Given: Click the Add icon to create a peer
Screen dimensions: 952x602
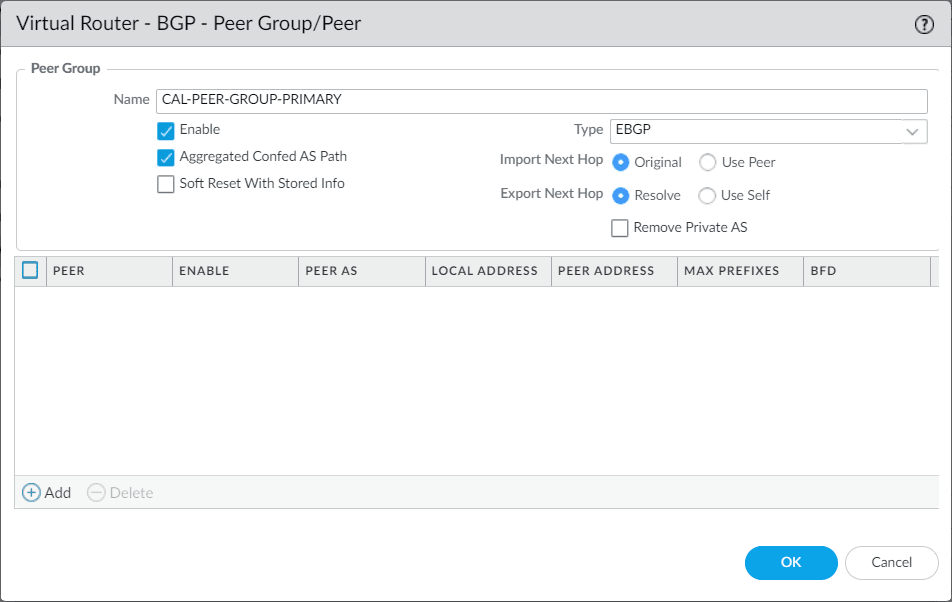Looking at the screenshot, I should pyautogui.click(x=46, y=492).
